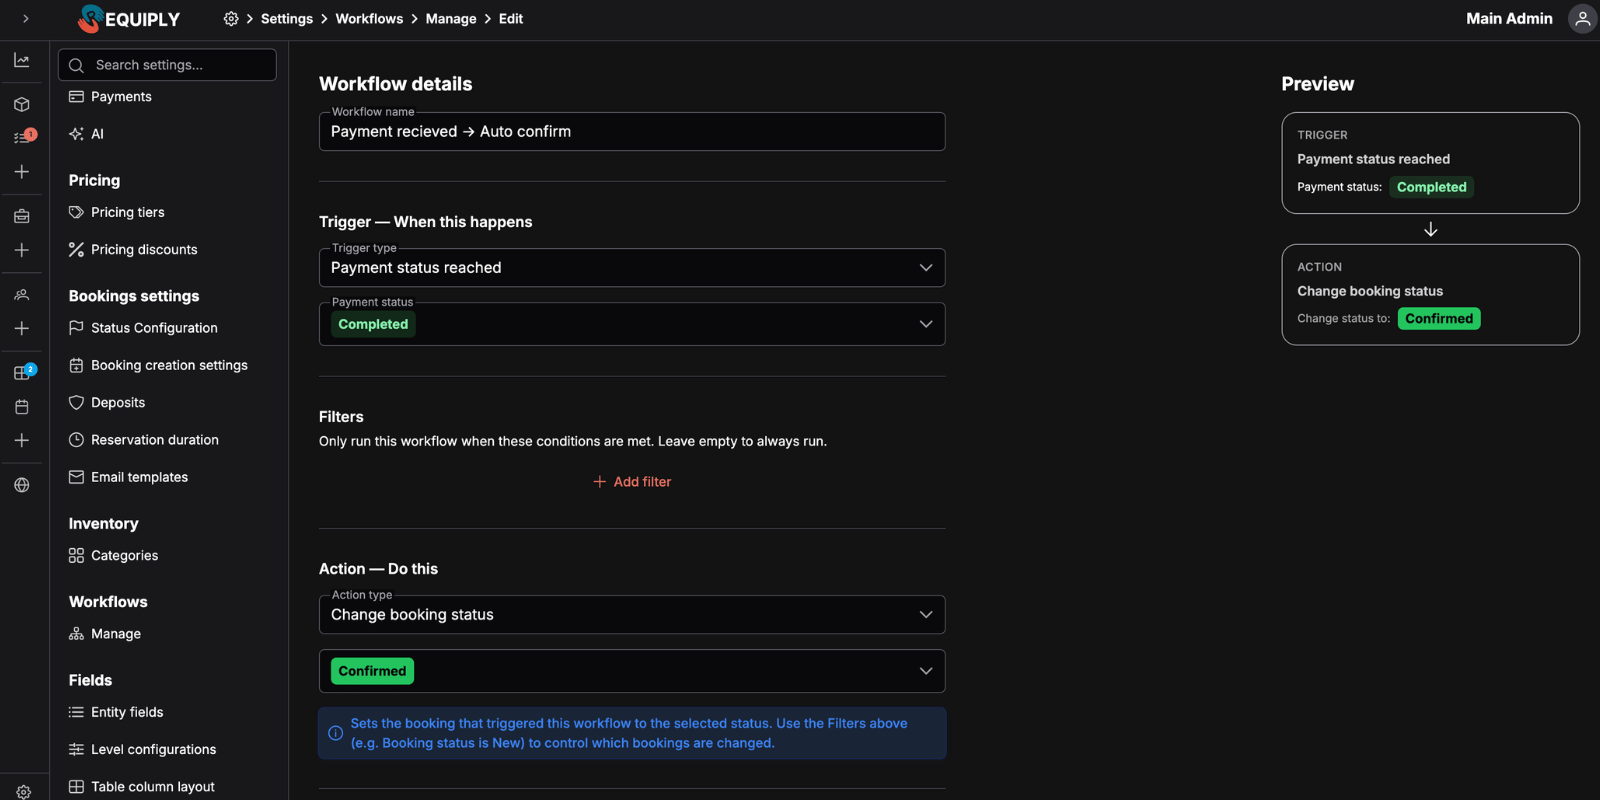Open Booking creation settings in the sidebar
Image resolution: width=1600 pixels, height=800 pixels.
(159, 366)
